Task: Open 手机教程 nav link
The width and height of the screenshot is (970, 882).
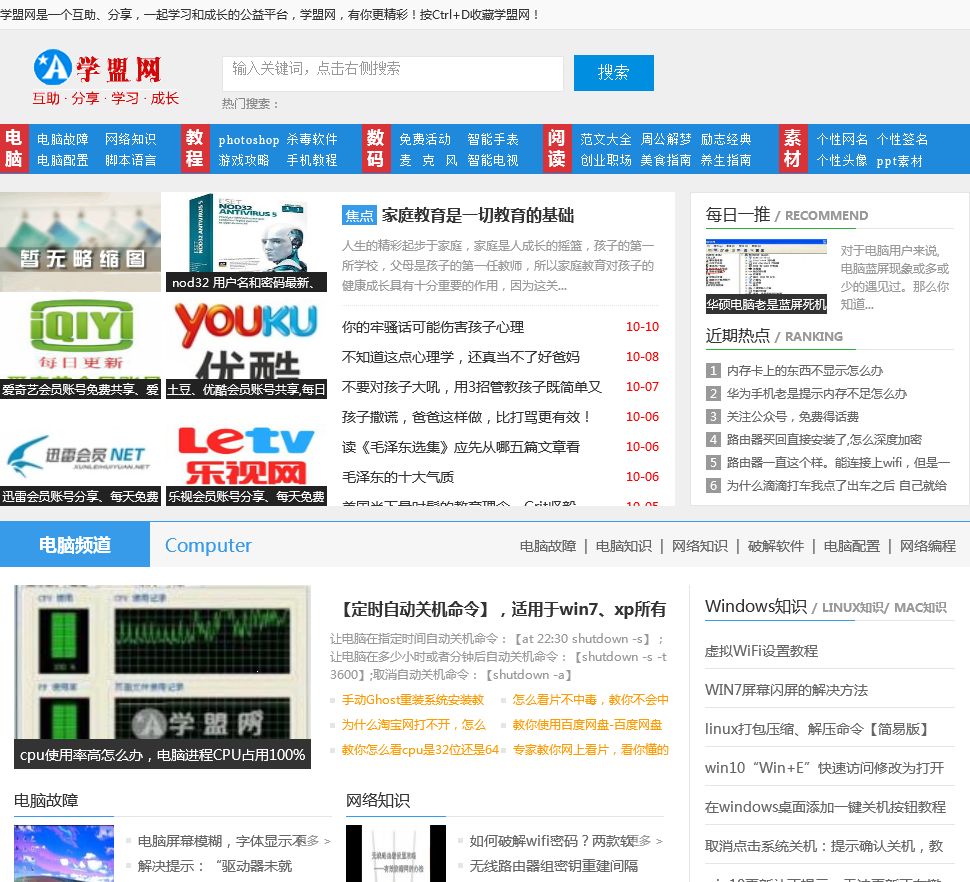Action: coord(312,160)
